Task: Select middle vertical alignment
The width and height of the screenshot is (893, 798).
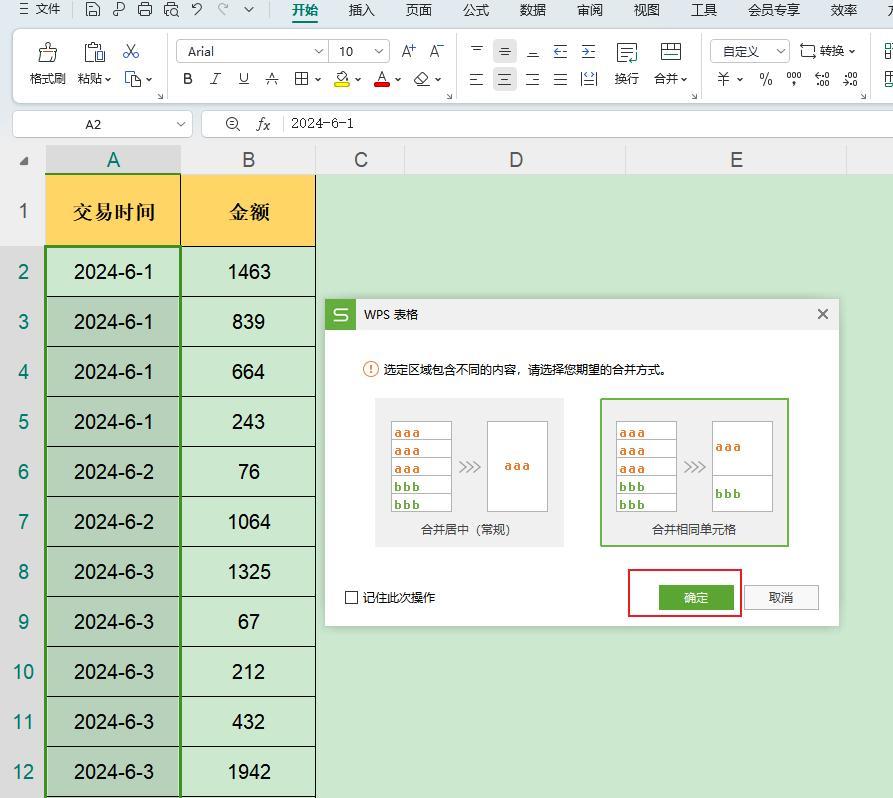Action: (x=505, y=51)
